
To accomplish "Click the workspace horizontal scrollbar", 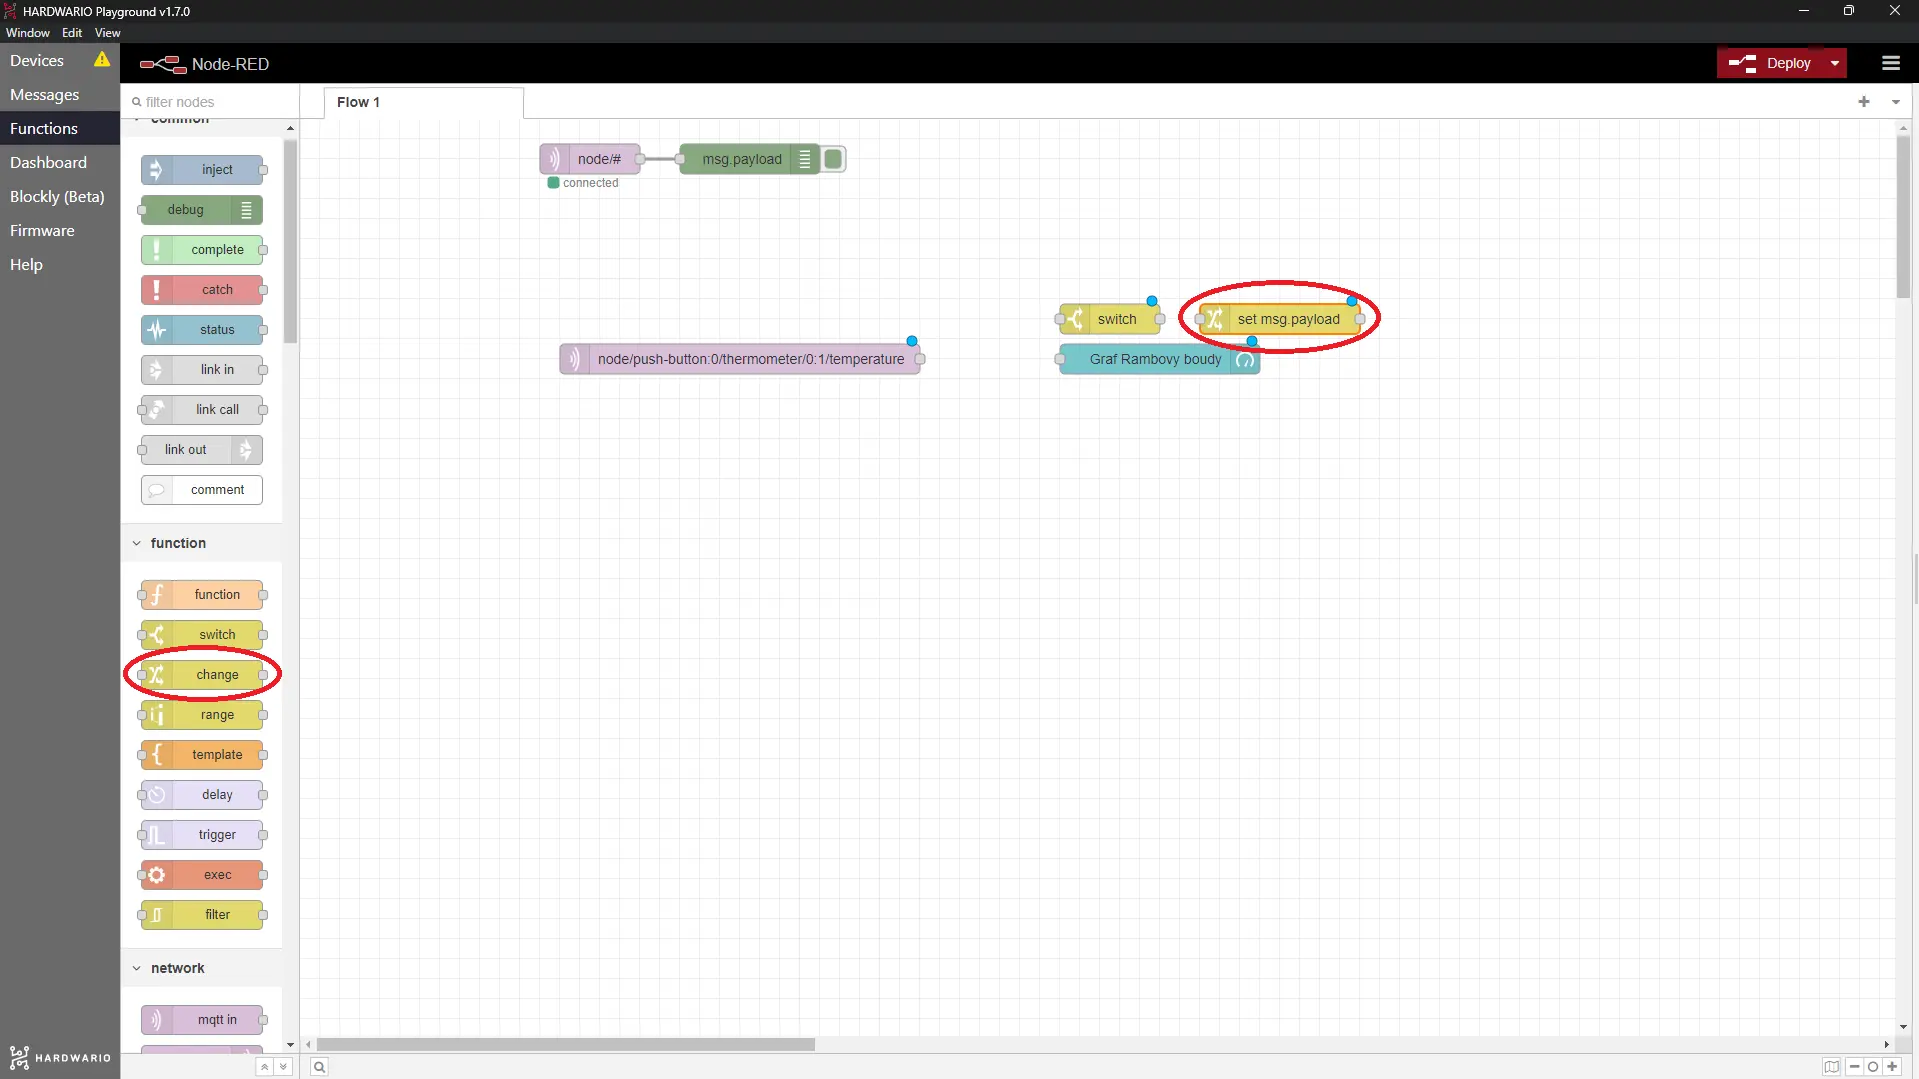I will pos(566,1044).
